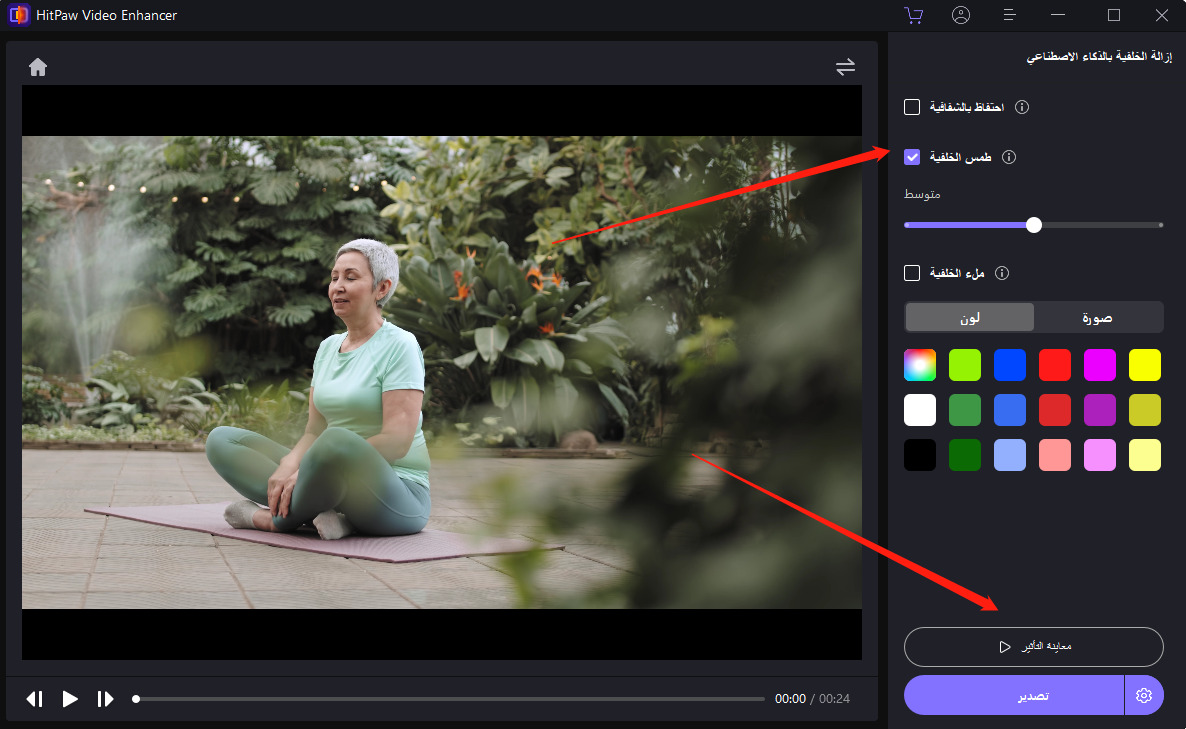Open the user account icon
This screenshot has height=729, width=1186.
[x=961, y=15]
